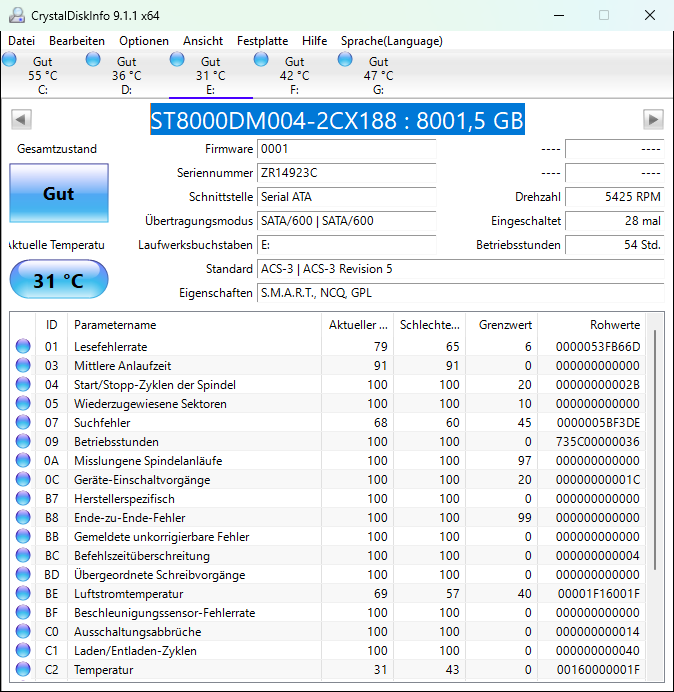Image resolution: width=674 pixels, height=692 pixels.
Task: Open the Sprache(Language) menu
Action: [x=392, y=41]
